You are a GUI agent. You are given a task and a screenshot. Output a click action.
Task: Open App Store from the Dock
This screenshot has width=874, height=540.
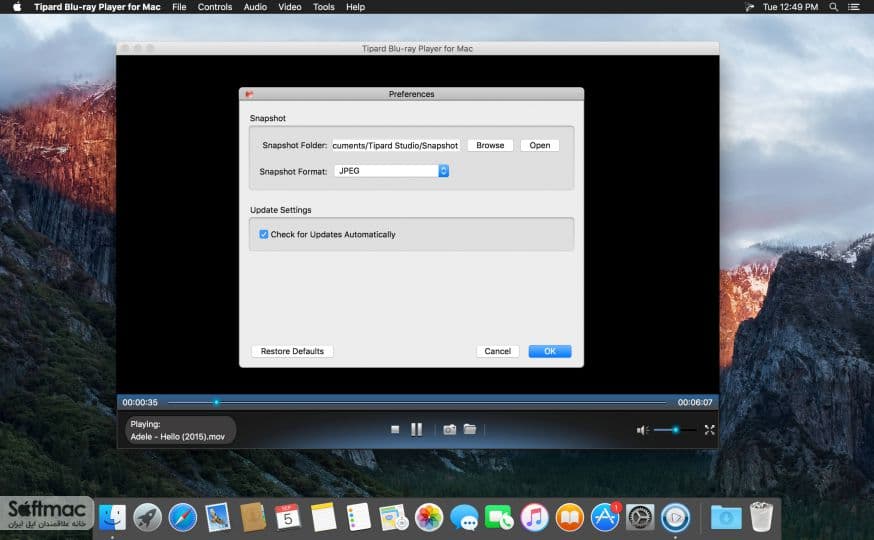(605, 517)
